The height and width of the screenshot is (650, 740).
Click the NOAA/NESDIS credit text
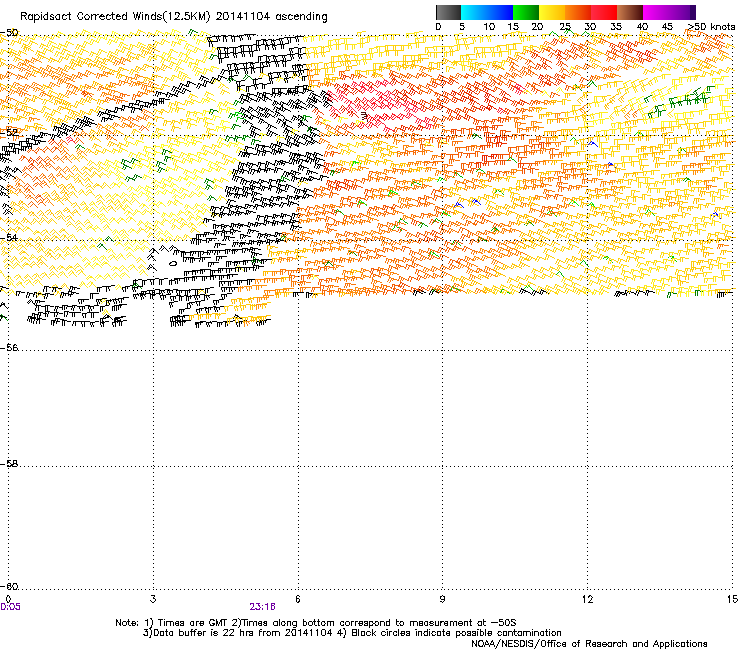click(x=589, y=644)
